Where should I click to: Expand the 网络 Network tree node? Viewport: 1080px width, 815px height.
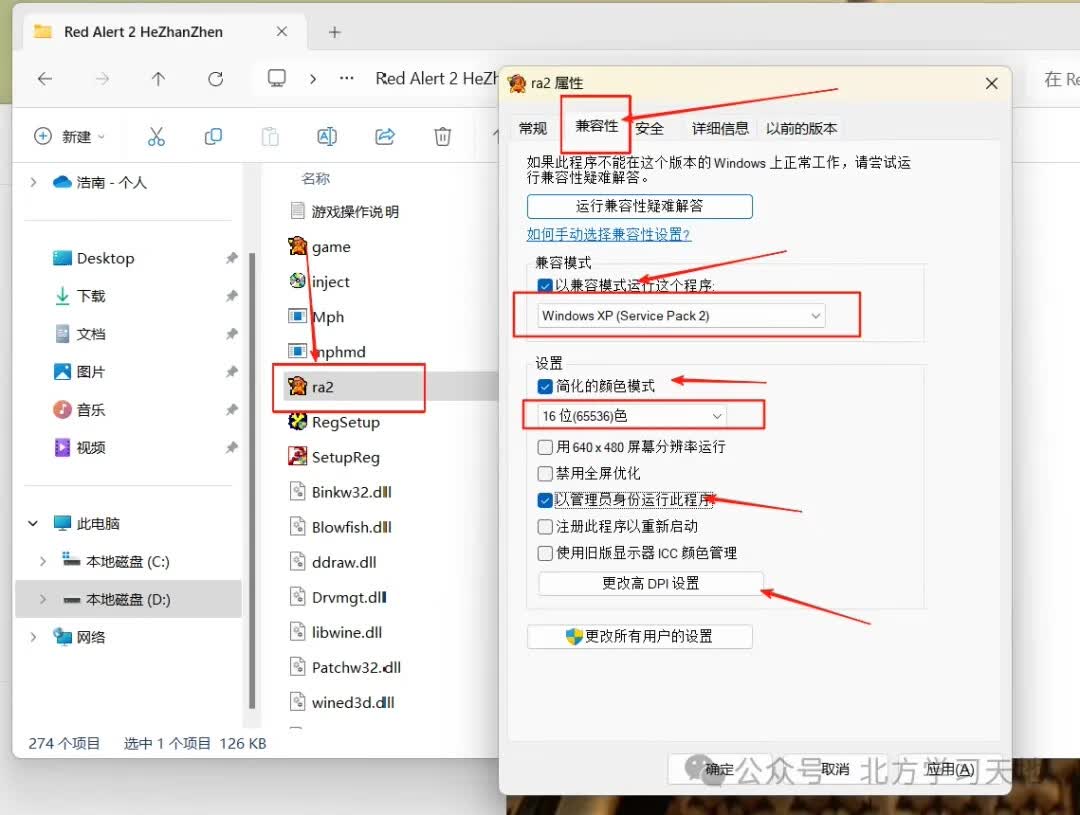(x=33, y=637)
